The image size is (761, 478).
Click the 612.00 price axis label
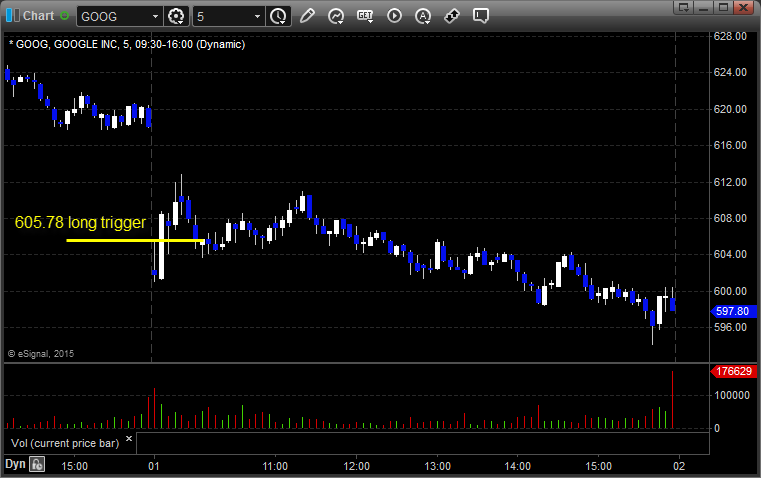click(730, 182)
